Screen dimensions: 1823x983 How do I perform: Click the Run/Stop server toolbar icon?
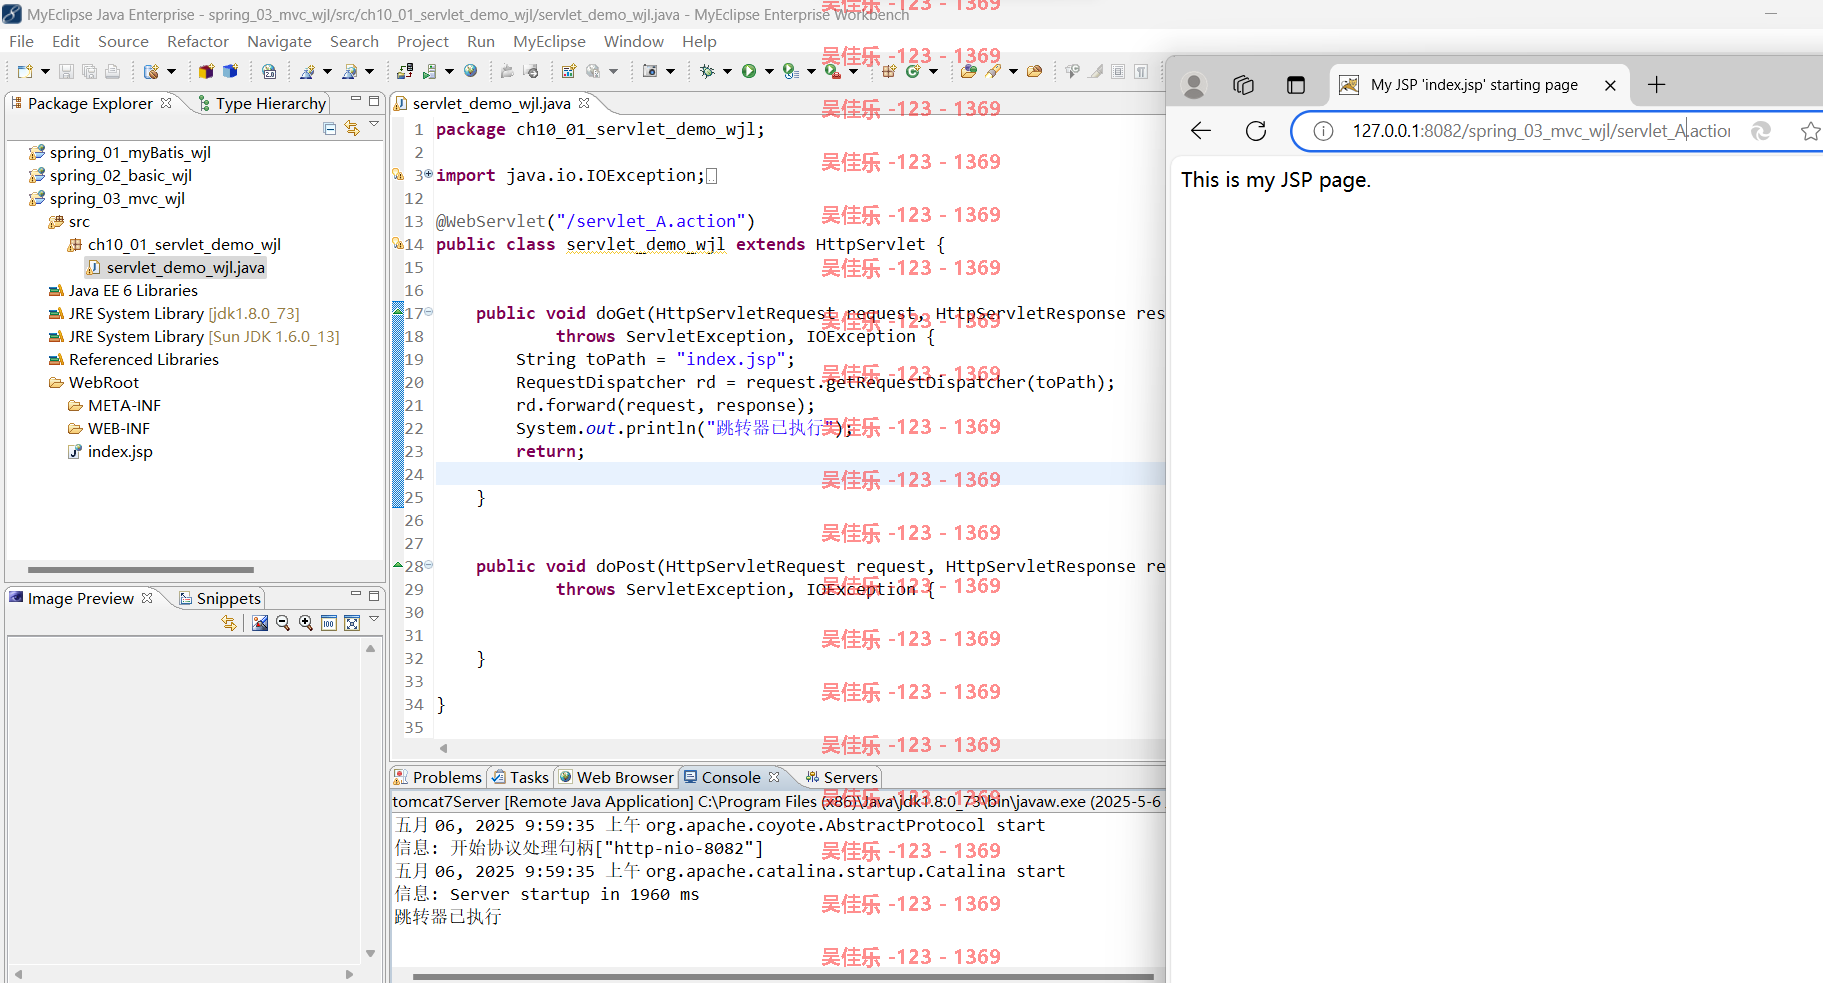tap(429, 71)
